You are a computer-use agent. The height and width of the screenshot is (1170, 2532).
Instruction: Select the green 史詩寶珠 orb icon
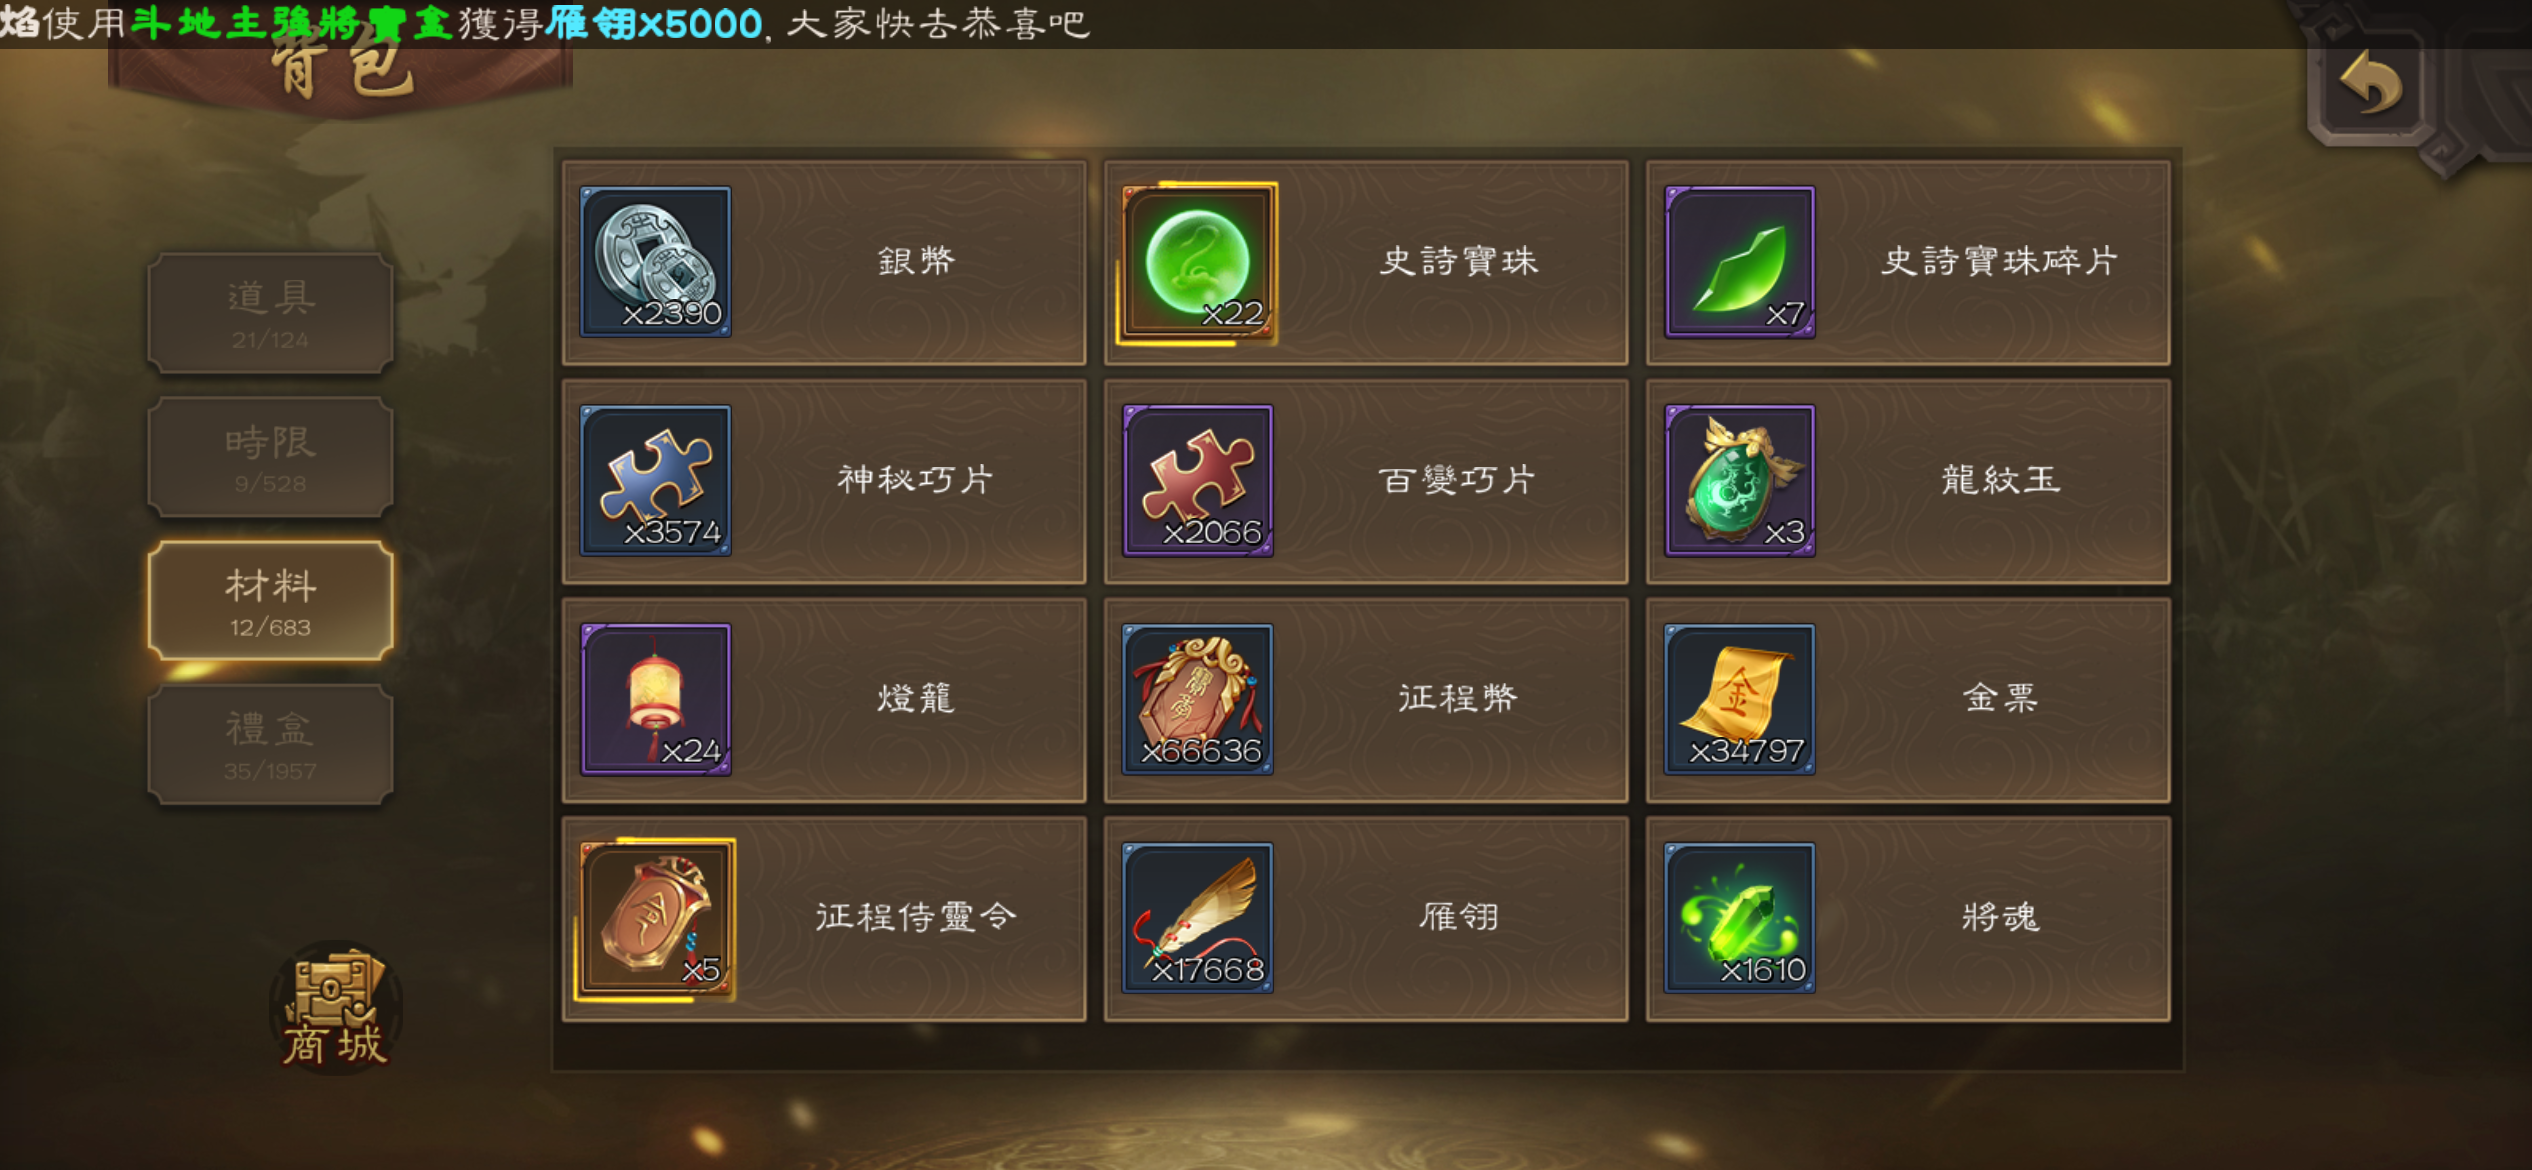[1197, 263]
